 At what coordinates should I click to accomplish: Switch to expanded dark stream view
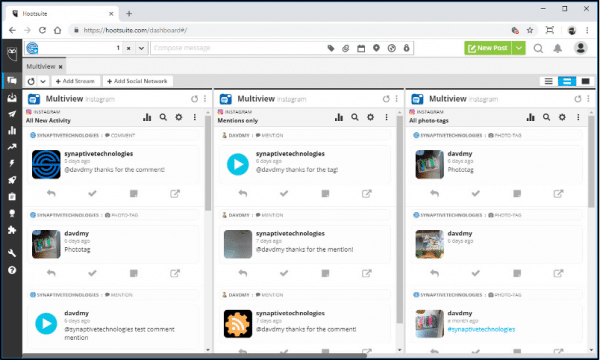(585, 81)
